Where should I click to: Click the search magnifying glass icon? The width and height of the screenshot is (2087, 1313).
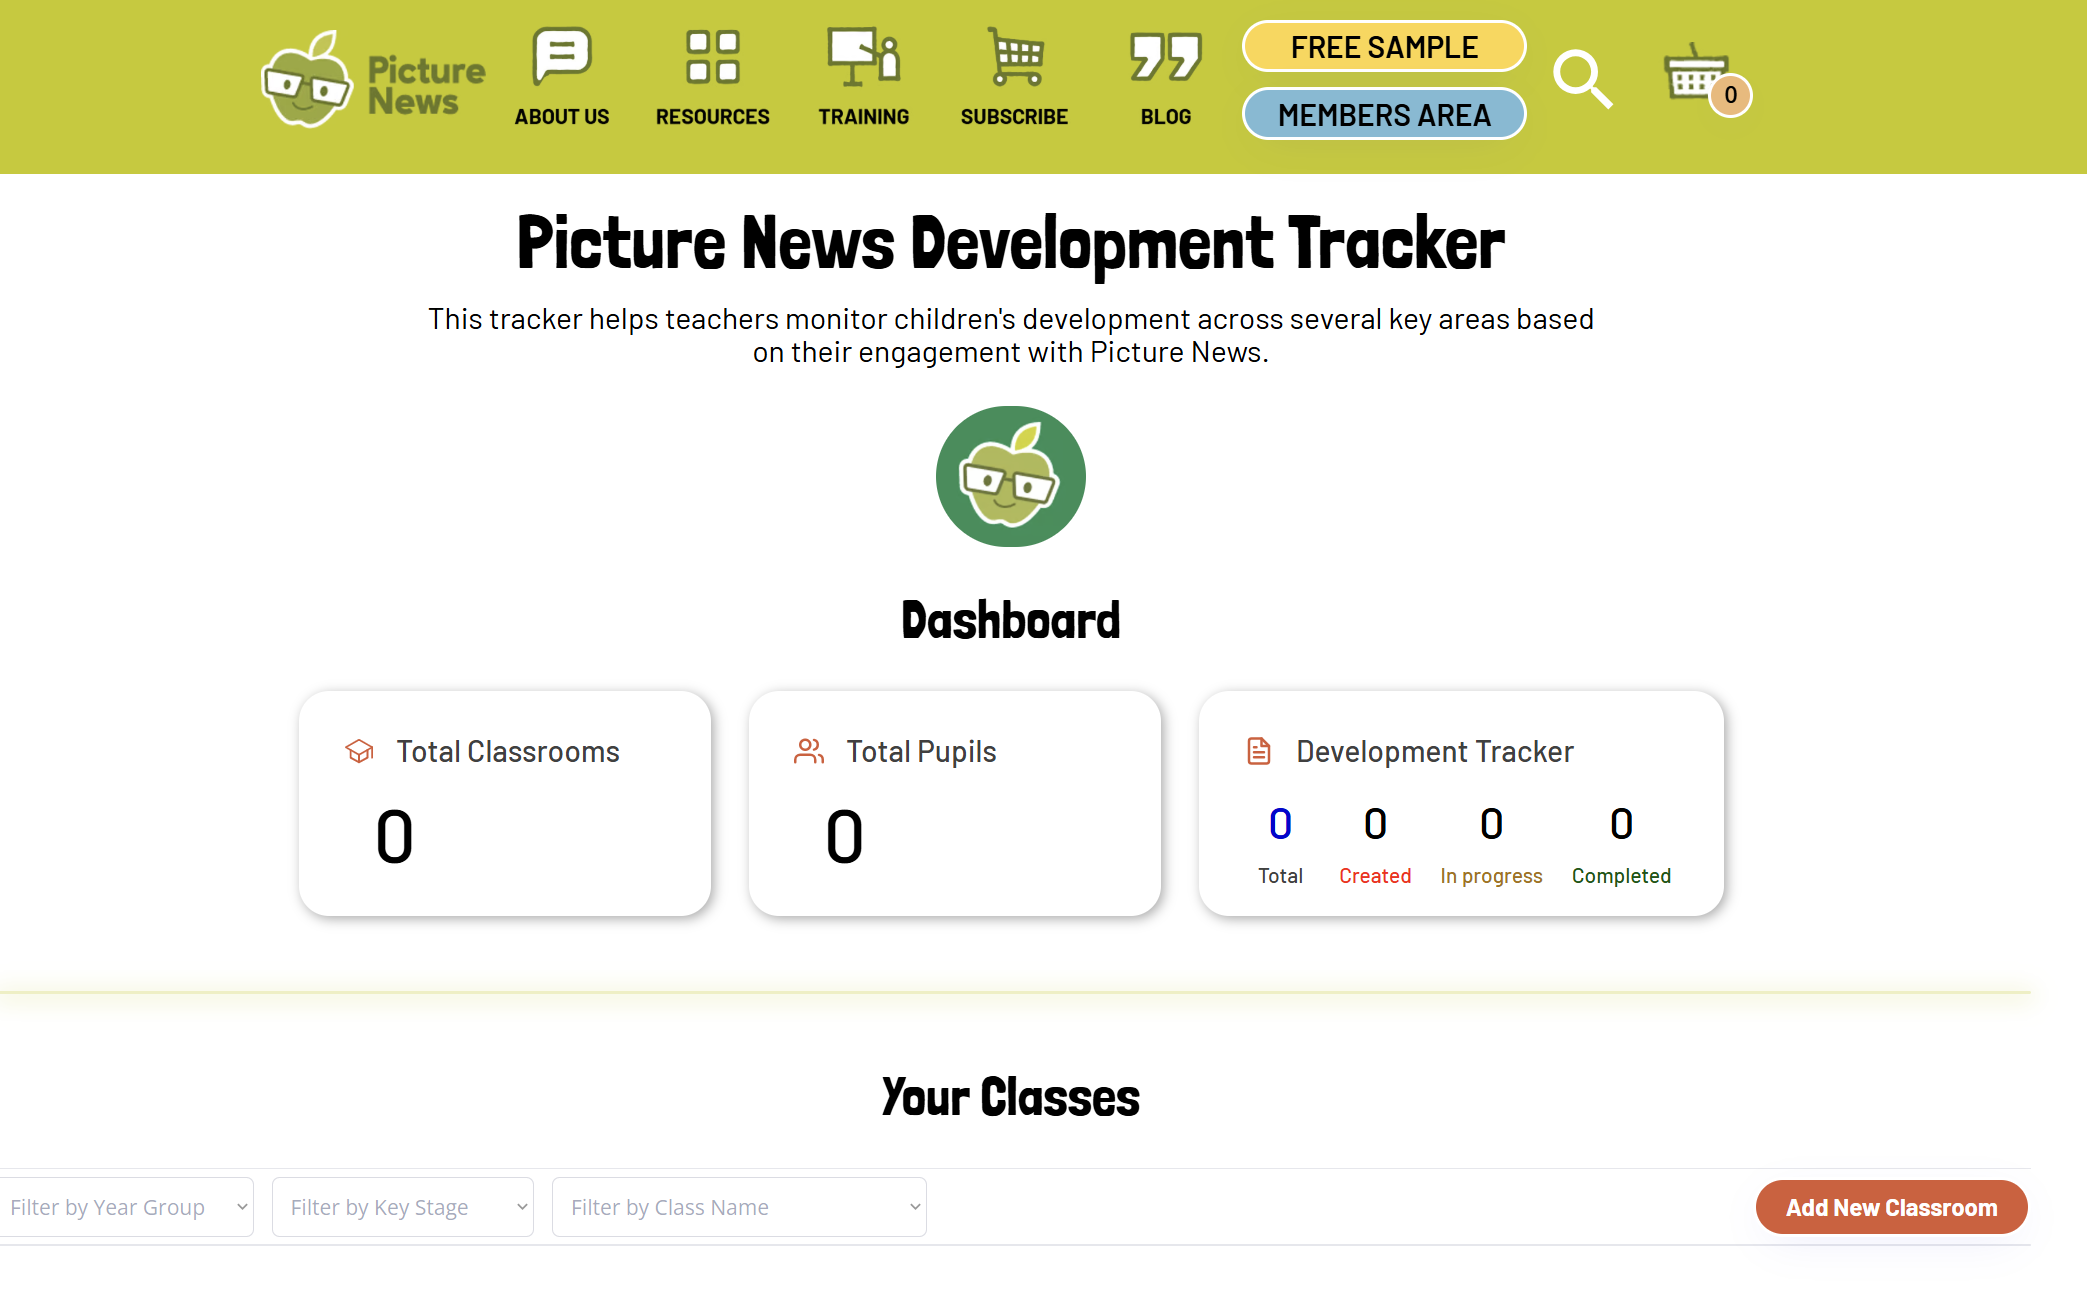coord(1582,79)
